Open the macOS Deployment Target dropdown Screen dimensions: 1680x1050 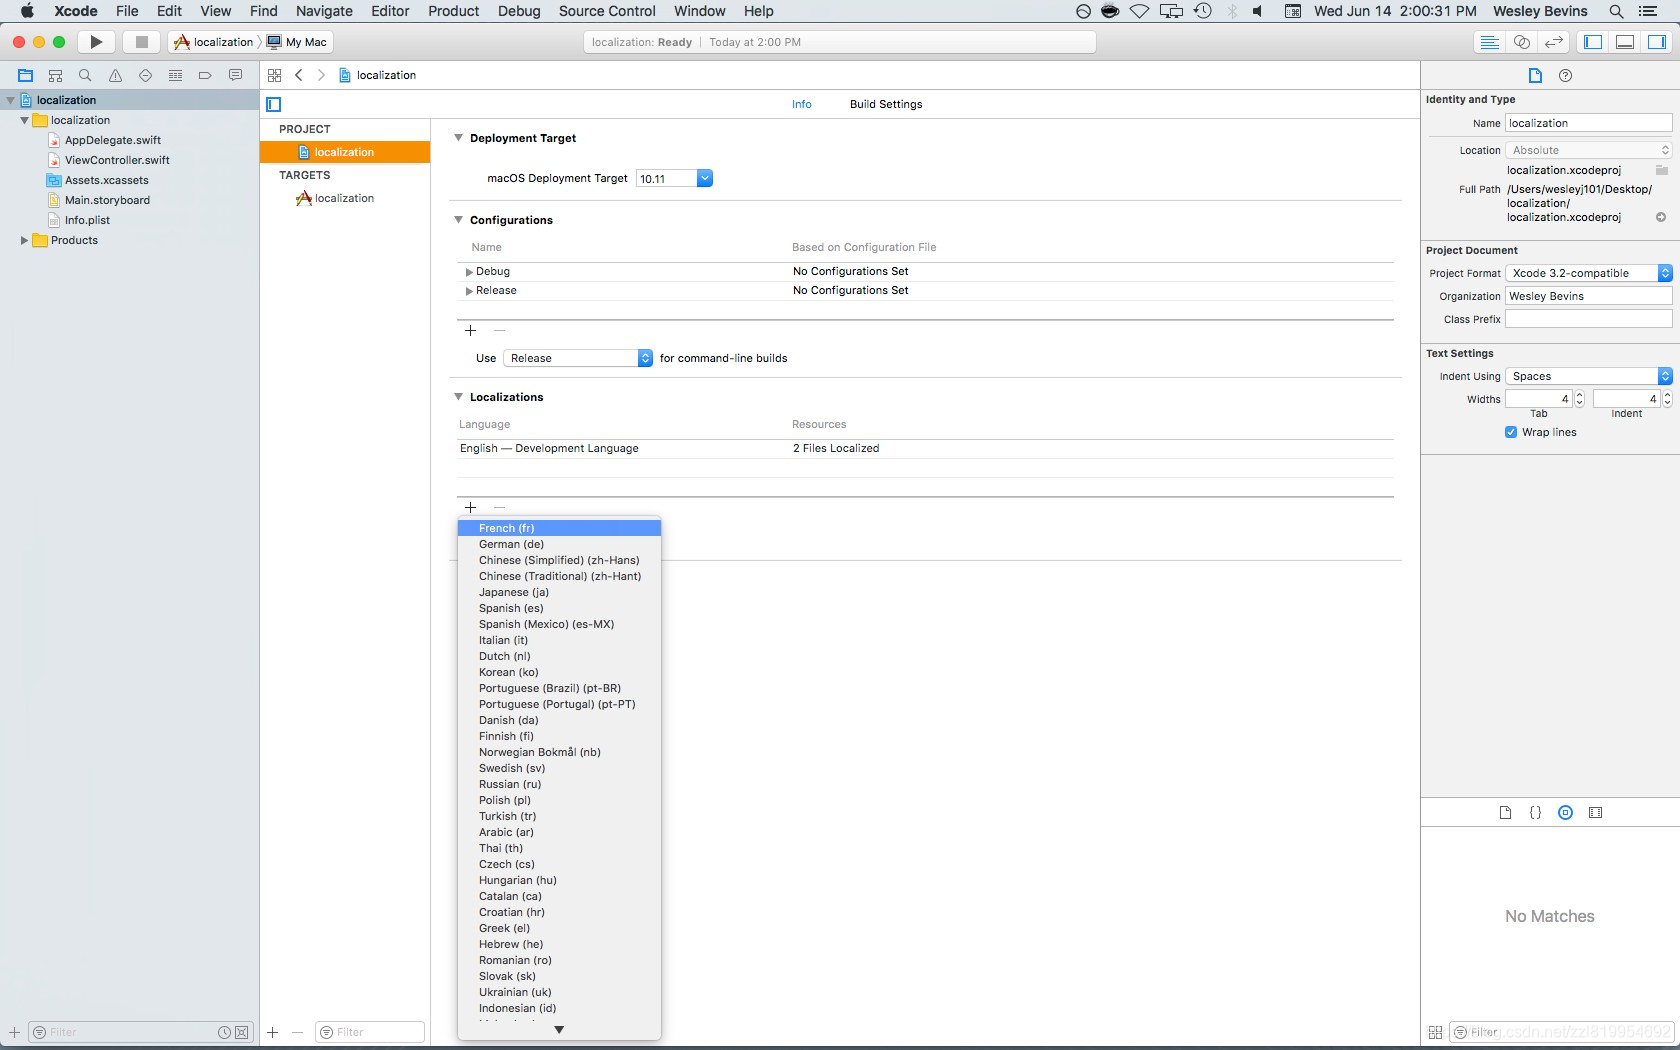tap(704, 178)
